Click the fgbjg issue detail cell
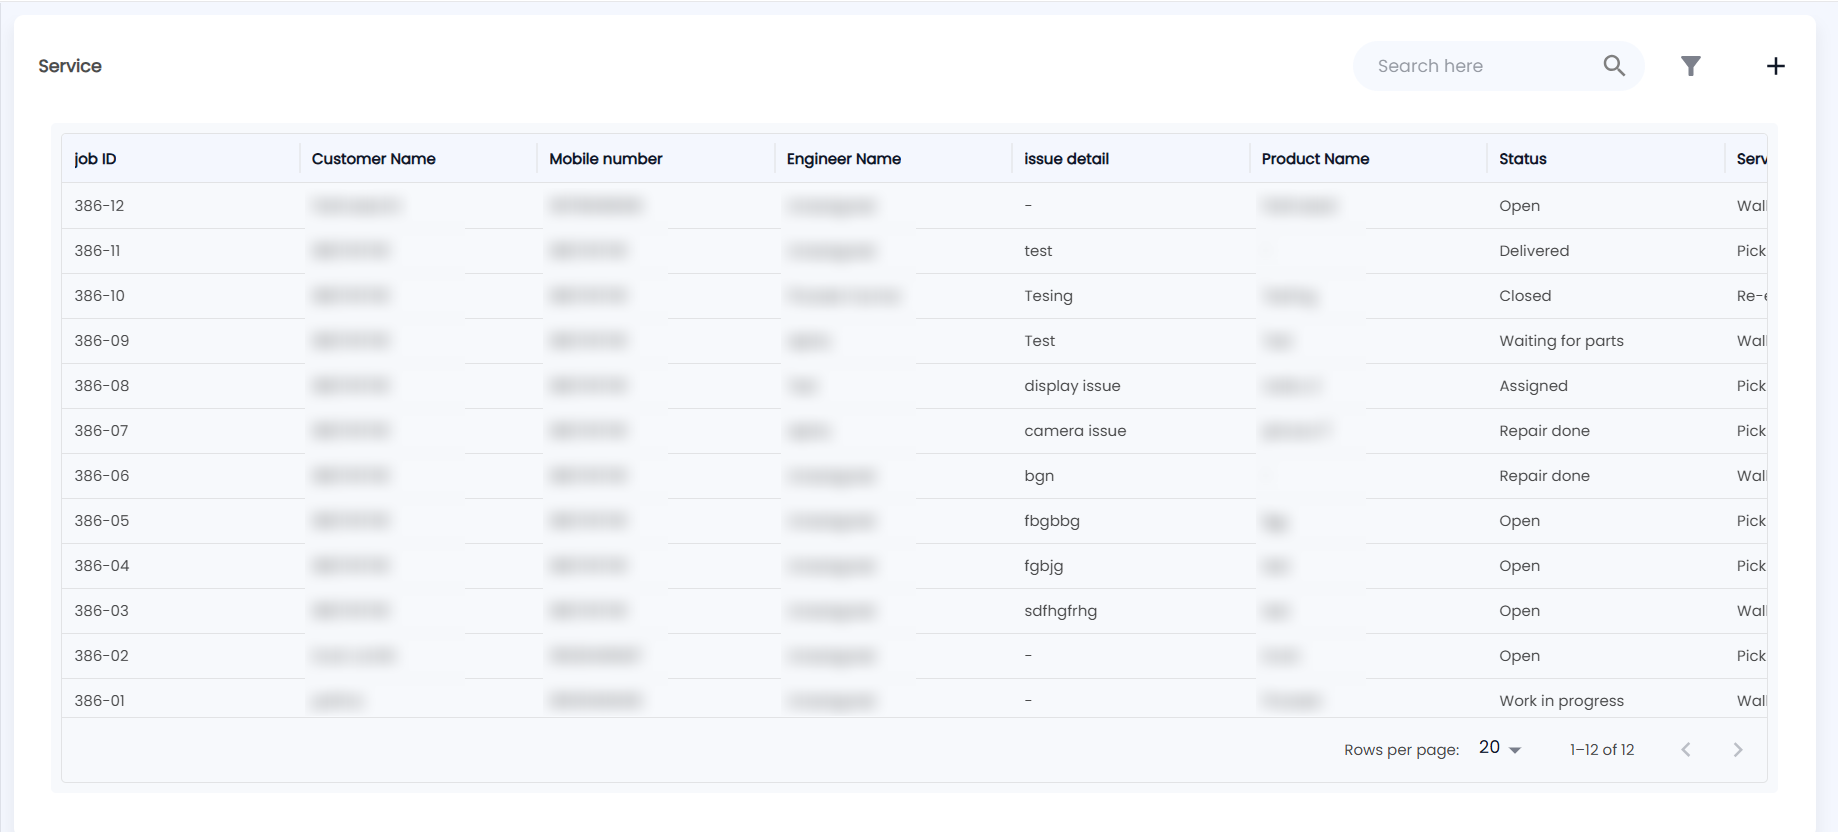The height and width of the screenshot is (832, 1838). (1043, 566)
